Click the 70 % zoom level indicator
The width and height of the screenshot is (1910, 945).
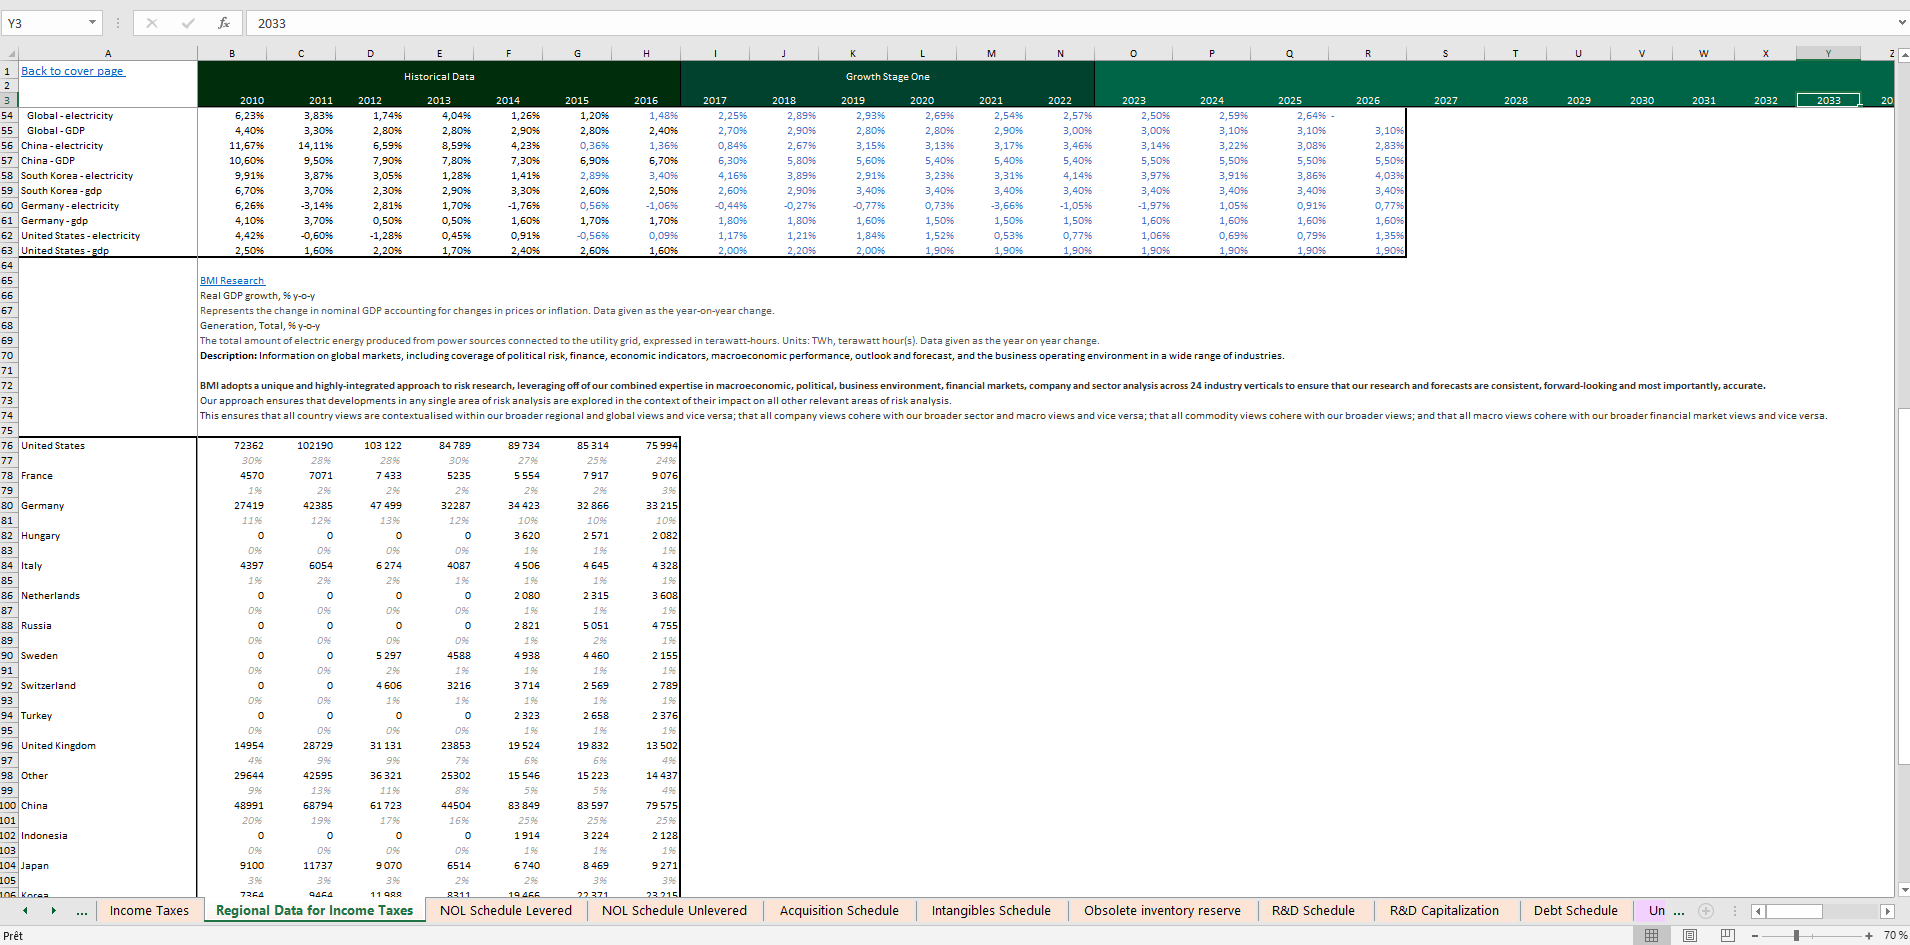coord(1895,936)
